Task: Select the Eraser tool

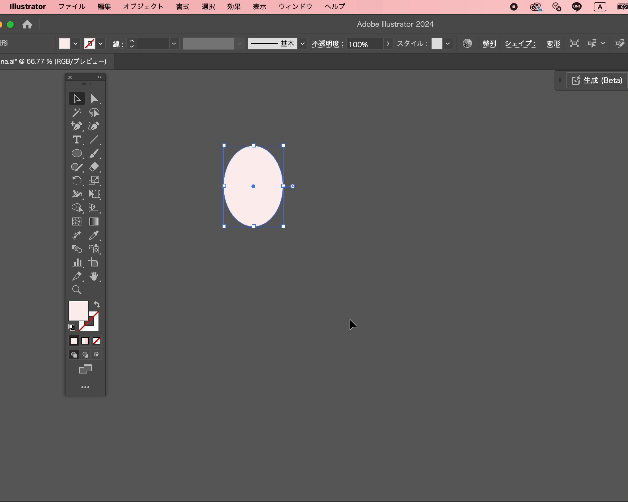Action: tap(94, 167)
